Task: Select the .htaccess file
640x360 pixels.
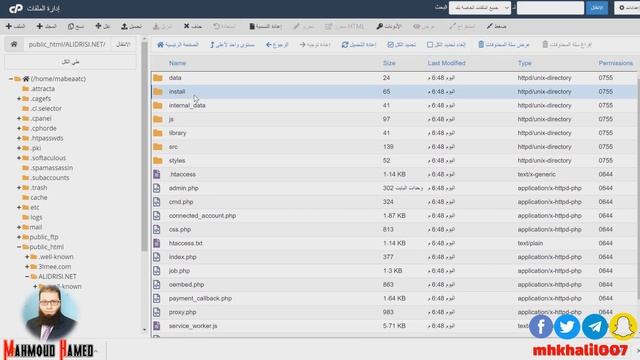Action: coord(394,174)
